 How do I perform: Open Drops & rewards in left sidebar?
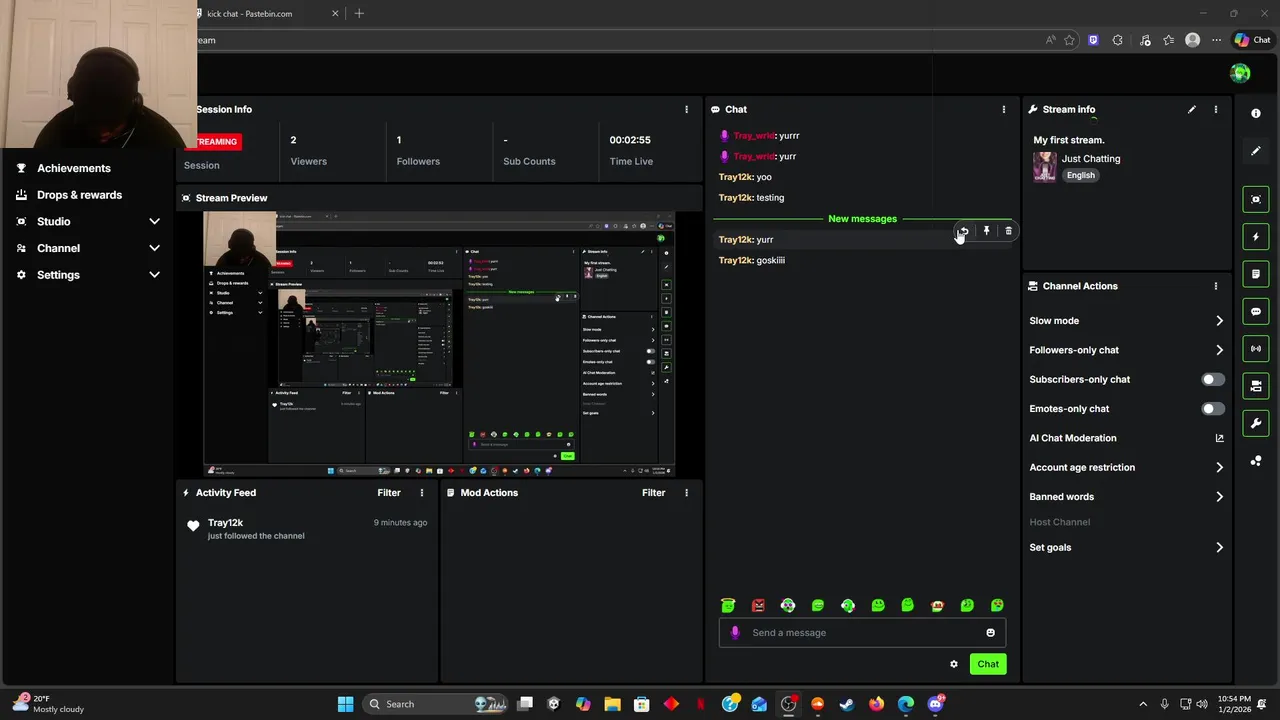(x=79, y=195)
